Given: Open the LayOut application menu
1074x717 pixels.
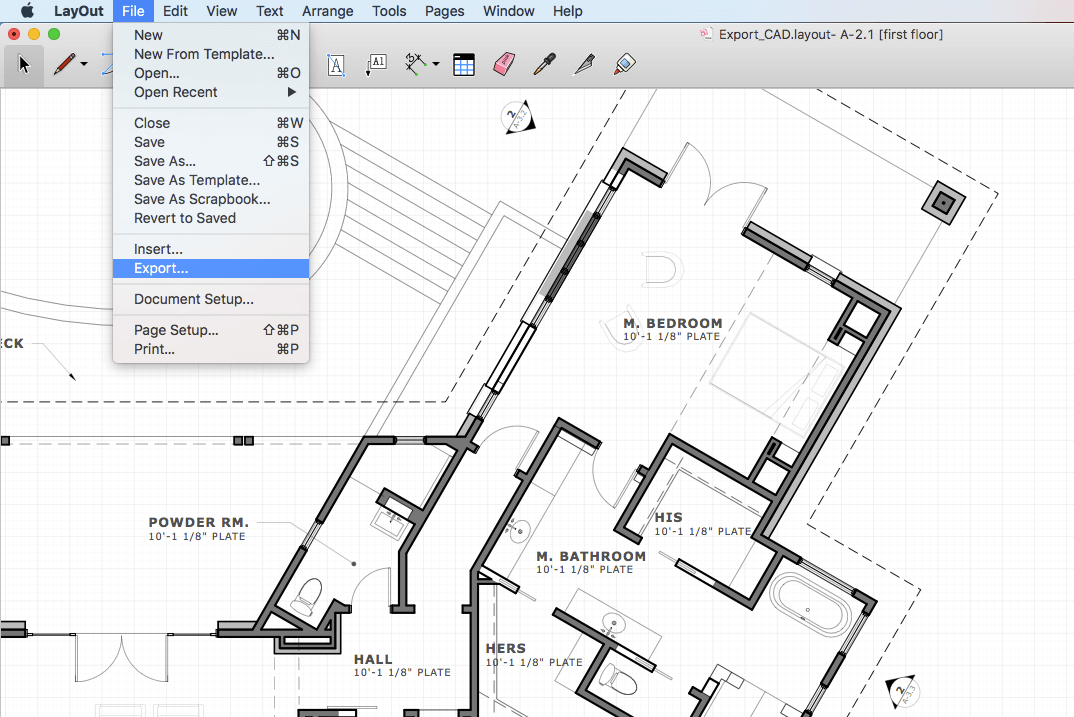Looking at the screenshot, I should tap(79, 11).
